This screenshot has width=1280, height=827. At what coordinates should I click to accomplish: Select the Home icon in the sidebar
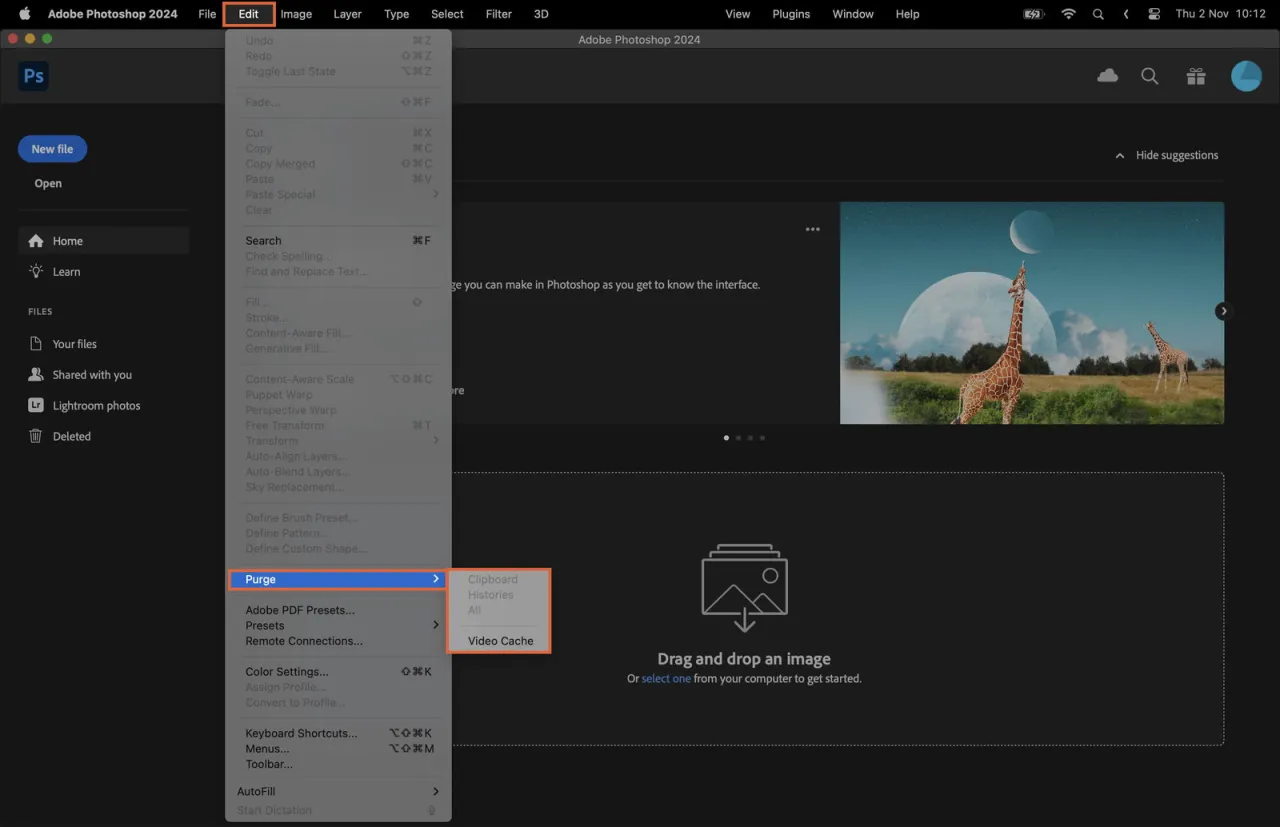coord(37,240)
